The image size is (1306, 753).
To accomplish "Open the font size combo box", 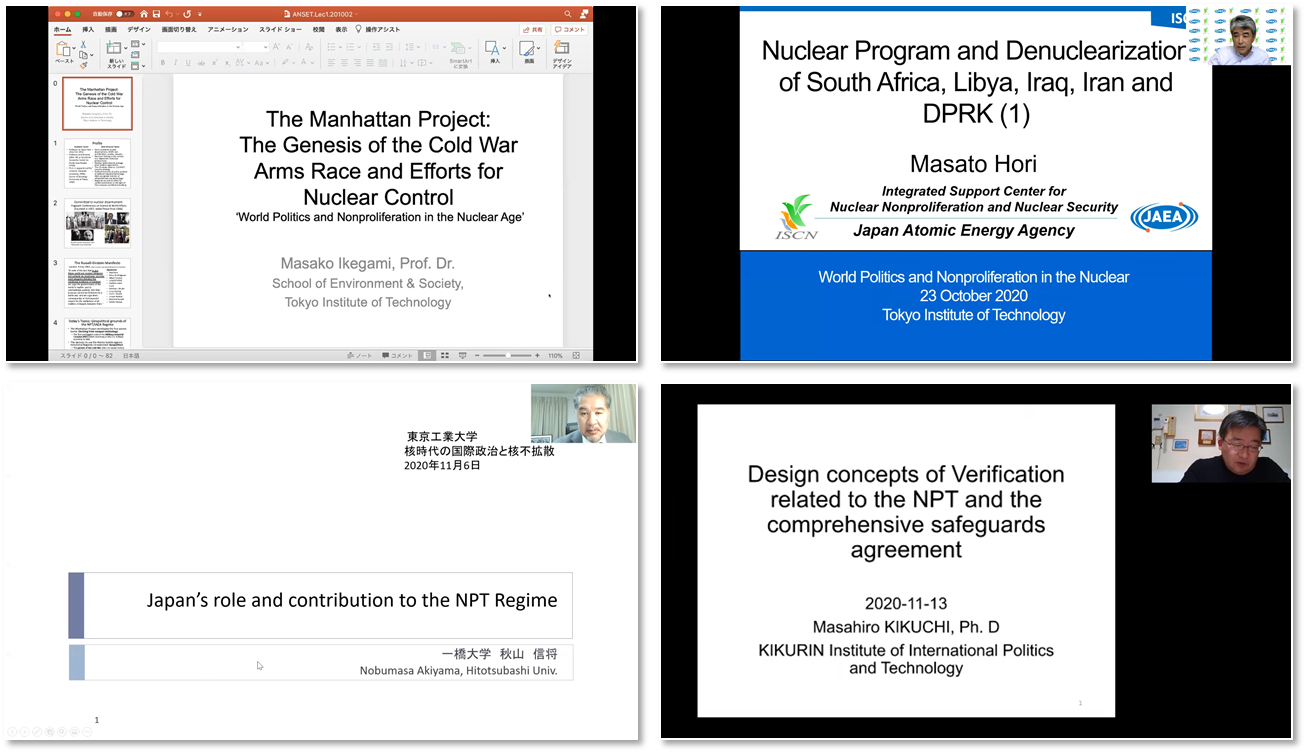I will click(256, 47).
